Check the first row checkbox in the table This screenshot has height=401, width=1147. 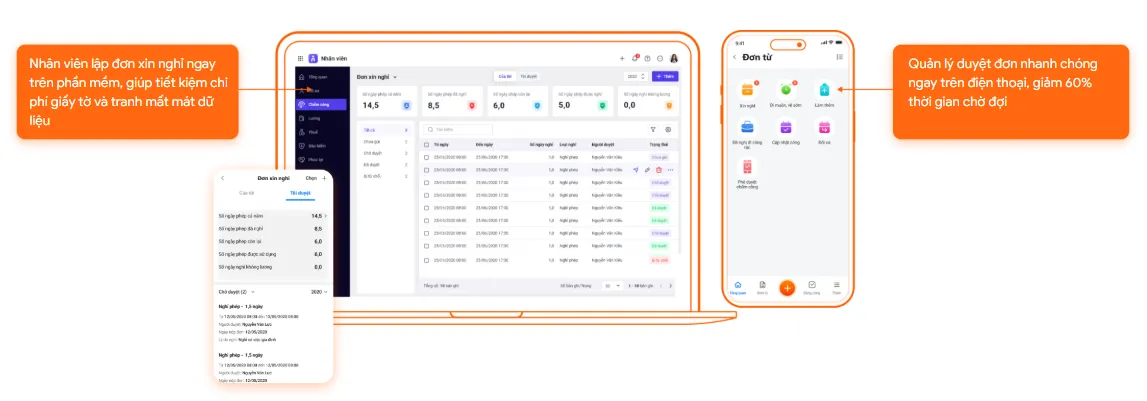(x=426, y=157)
